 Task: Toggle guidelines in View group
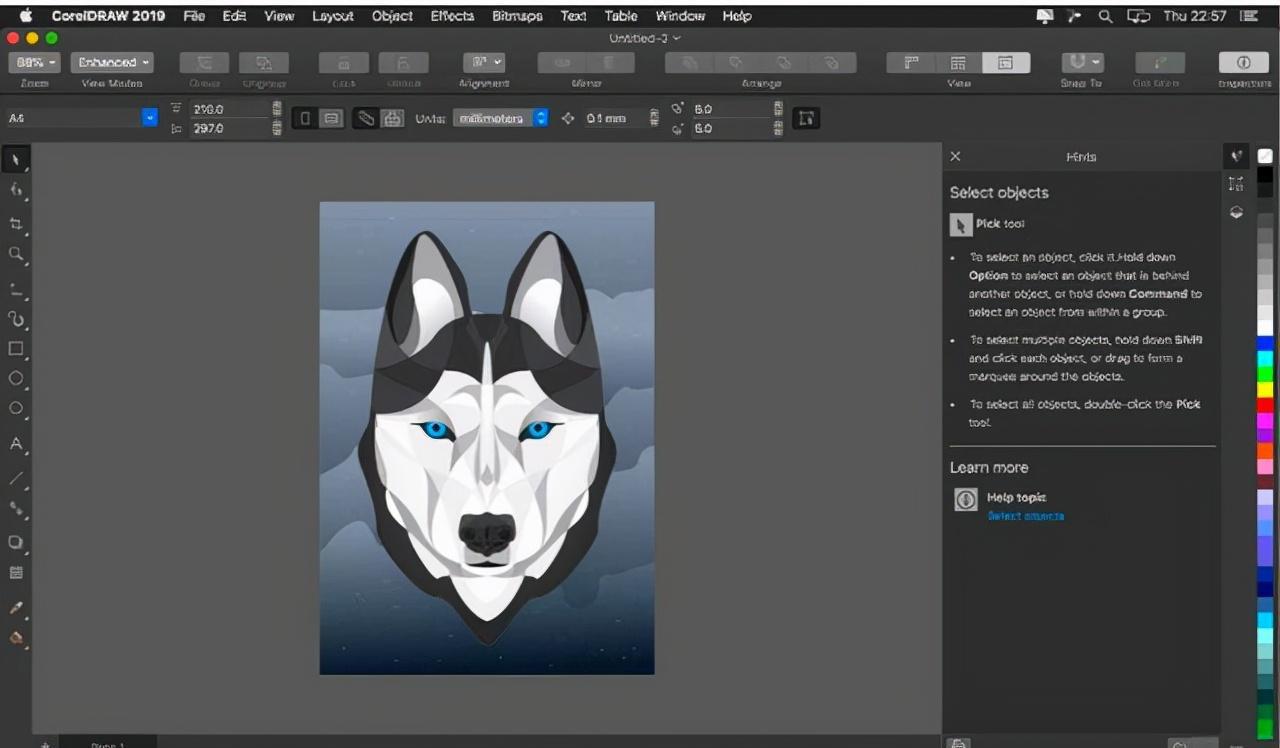(x=1006, y=62)
